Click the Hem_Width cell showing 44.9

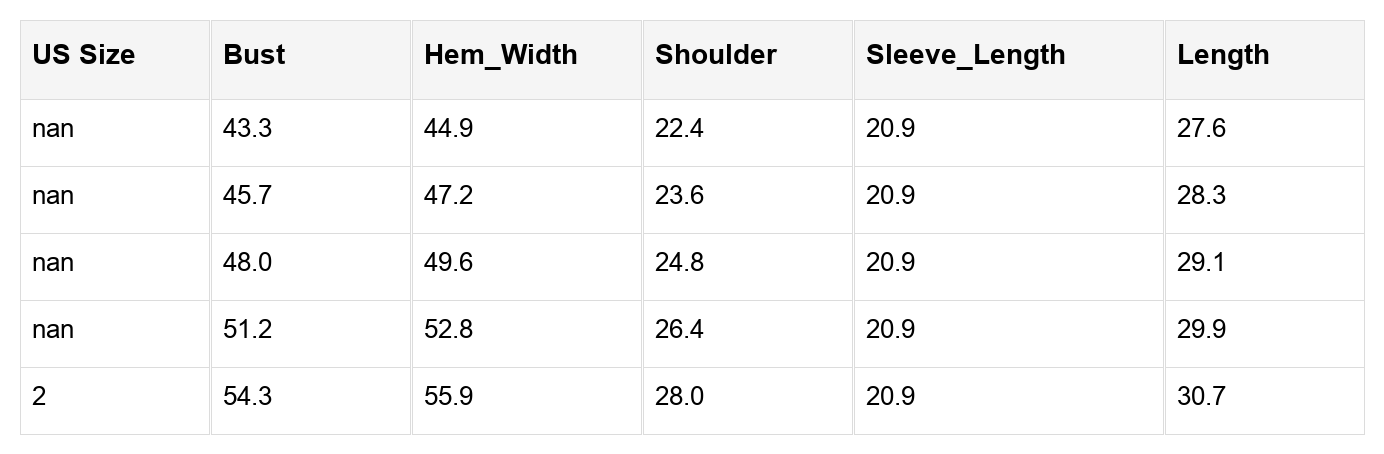click(448, 129)
